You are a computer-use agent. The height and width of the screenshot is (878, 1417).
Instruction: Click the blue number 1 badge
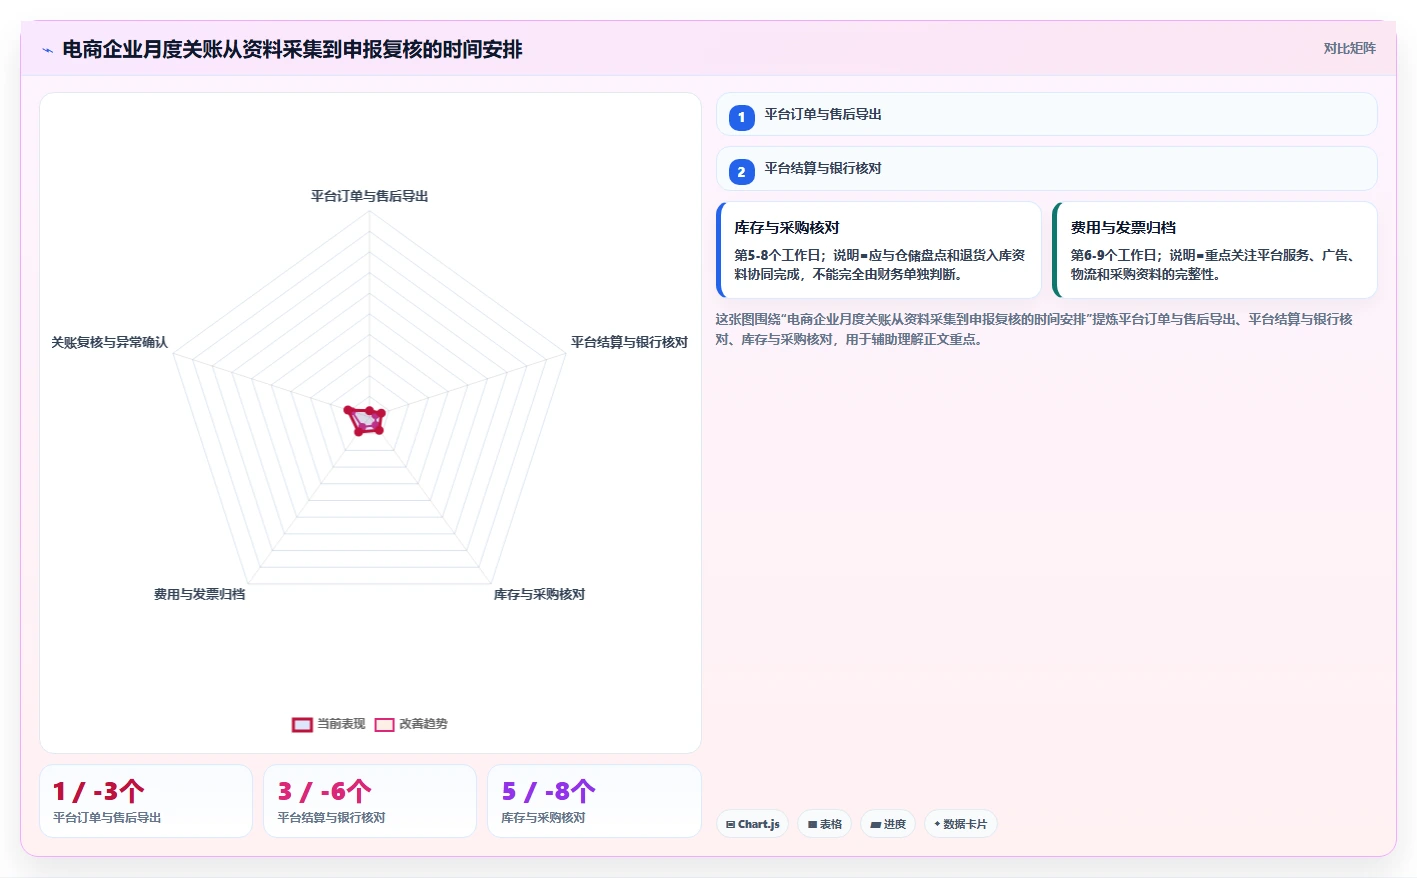tap(741, 117)
